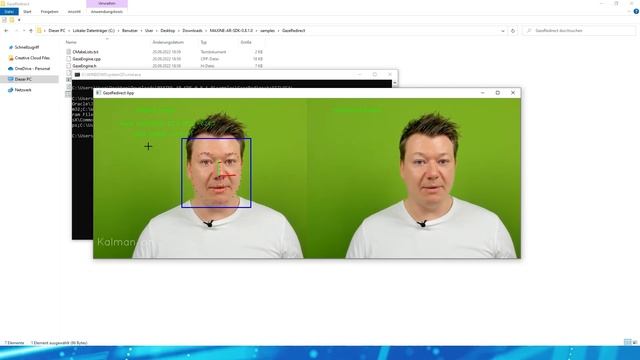
Task: Open Schnellzugriff in the navigation pane
Action: (27, 47)
